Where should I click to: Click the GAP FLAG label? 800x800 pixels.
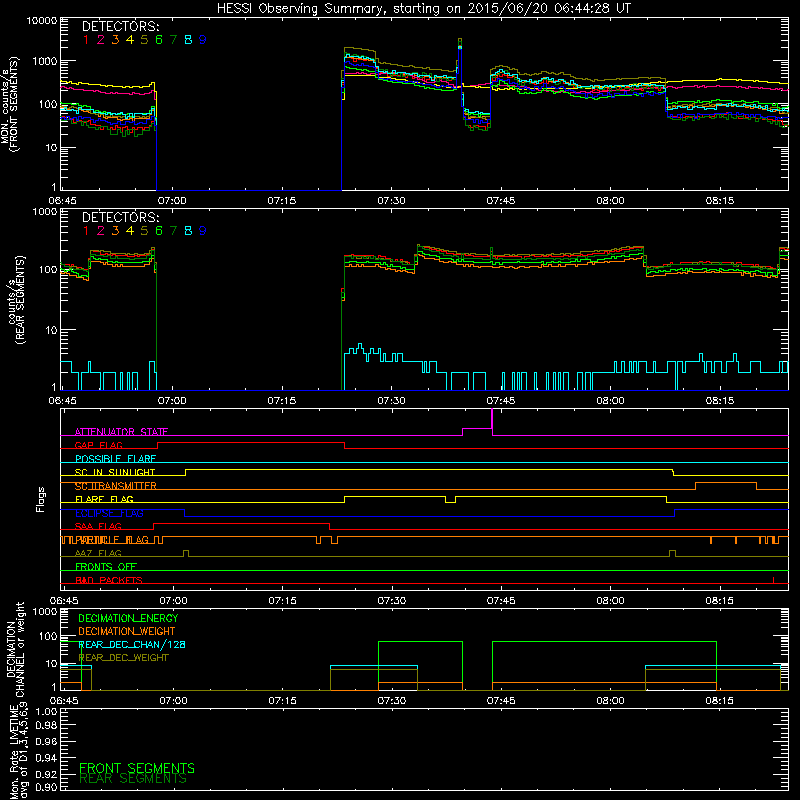click(98, 445)
